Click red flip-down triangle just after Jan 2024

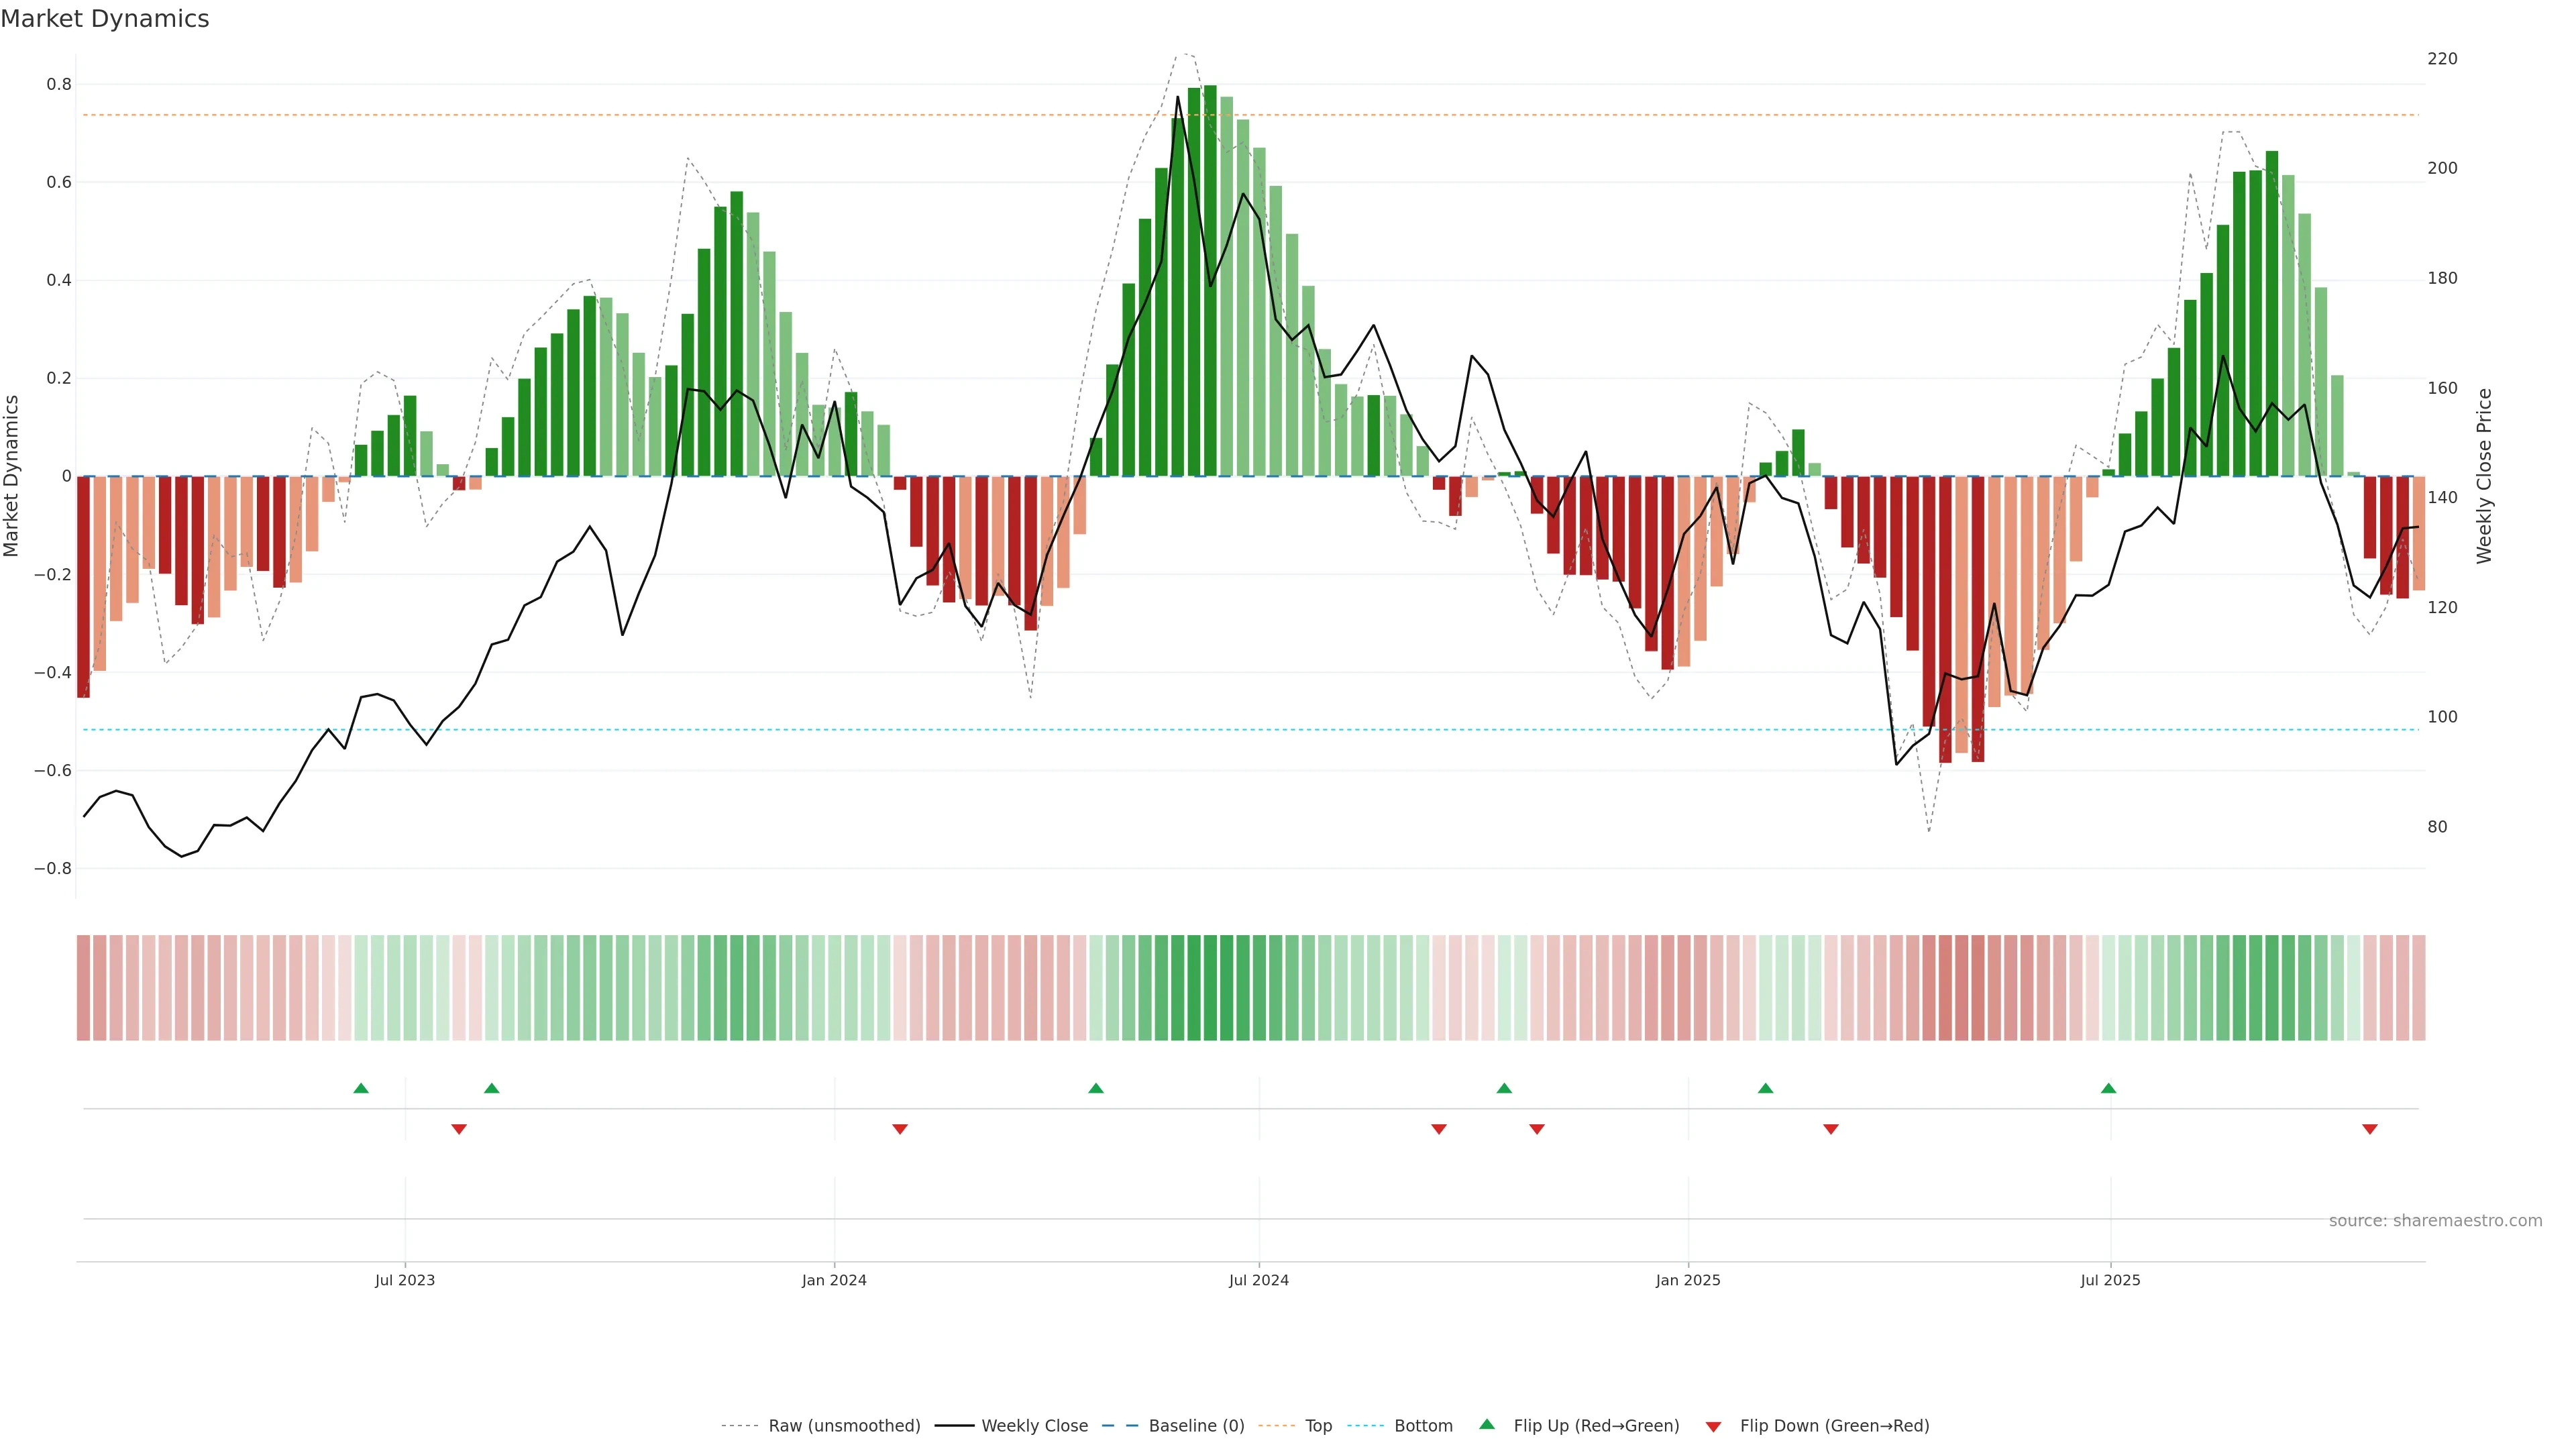point(900,1129)
